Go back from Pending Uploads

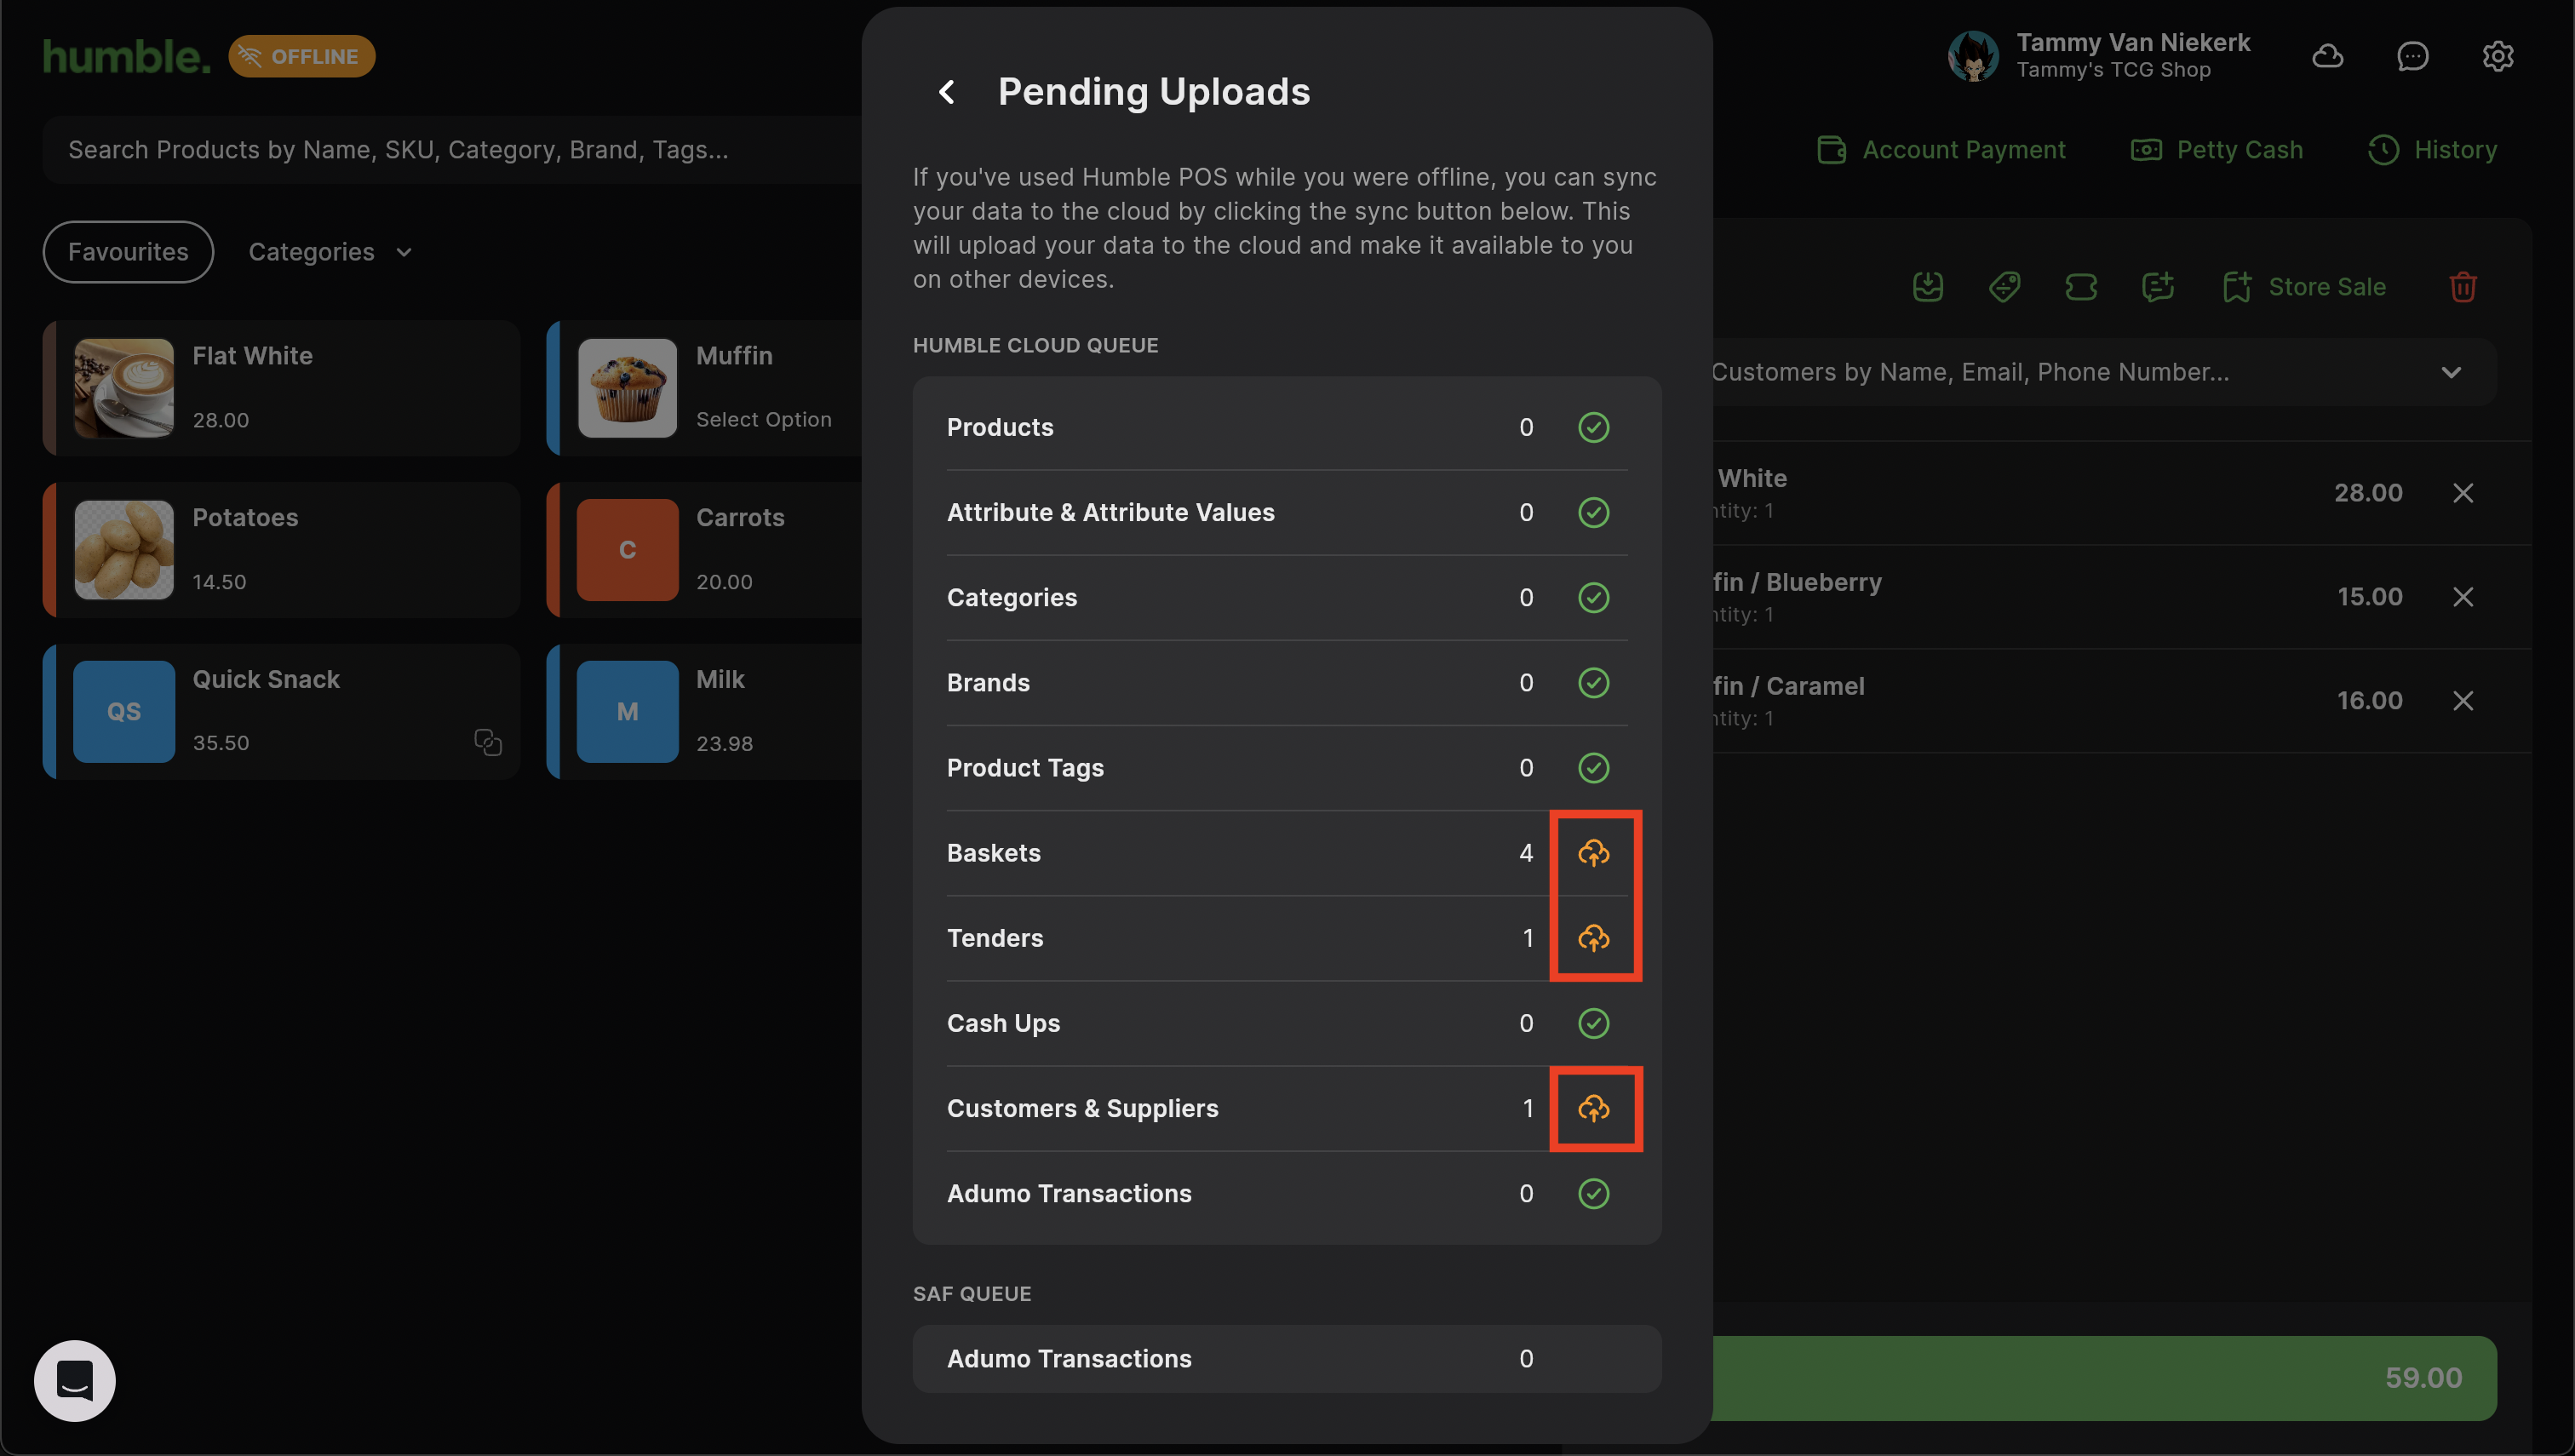(946, 92)
